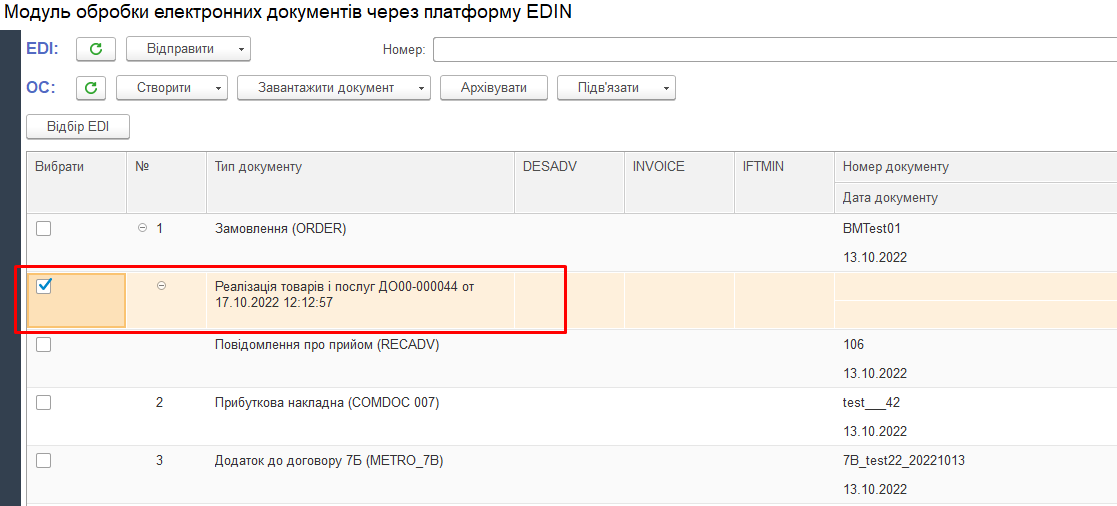Viewport: 1117px width, 506px height.
Task: Expand the Завантажити документ dropdown
Action: 333,88
